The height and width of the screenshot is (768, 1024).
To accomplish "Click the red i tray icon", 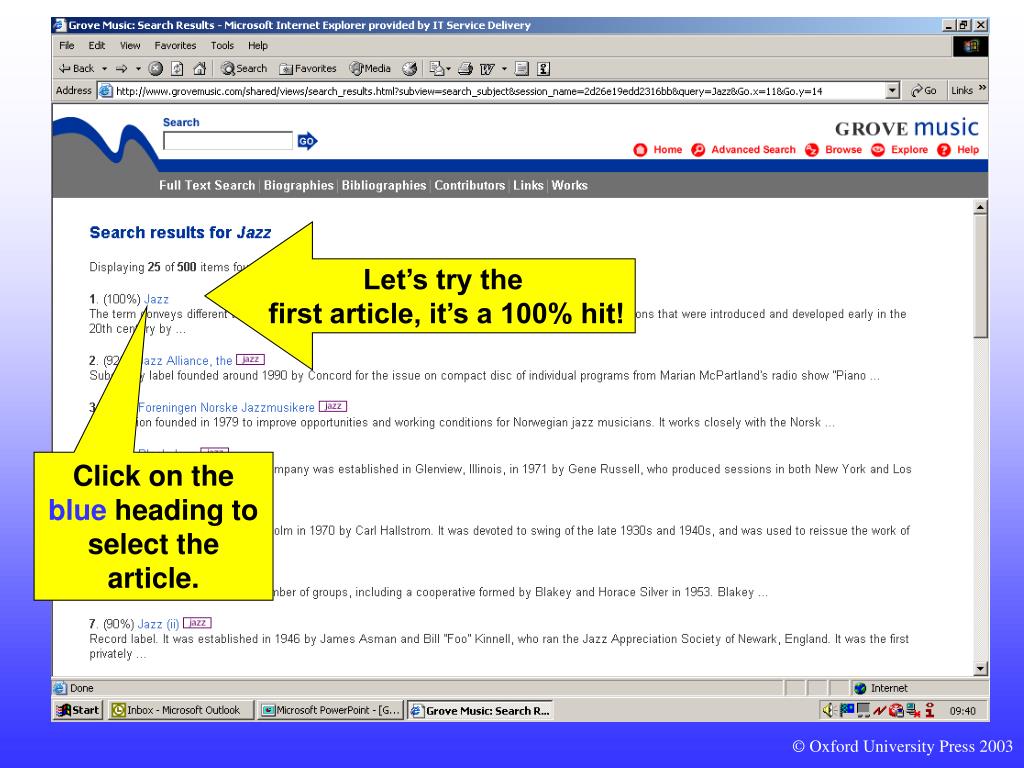I will pyautogui.click(x=930, y=711).
